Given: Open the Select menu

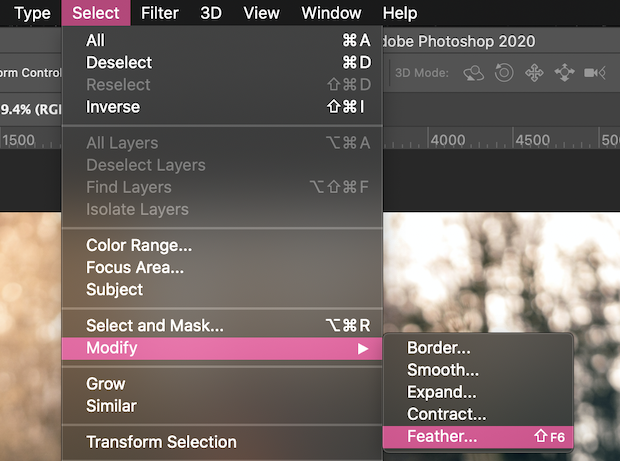Looking at the screenshot, I should tap(96, 13).
